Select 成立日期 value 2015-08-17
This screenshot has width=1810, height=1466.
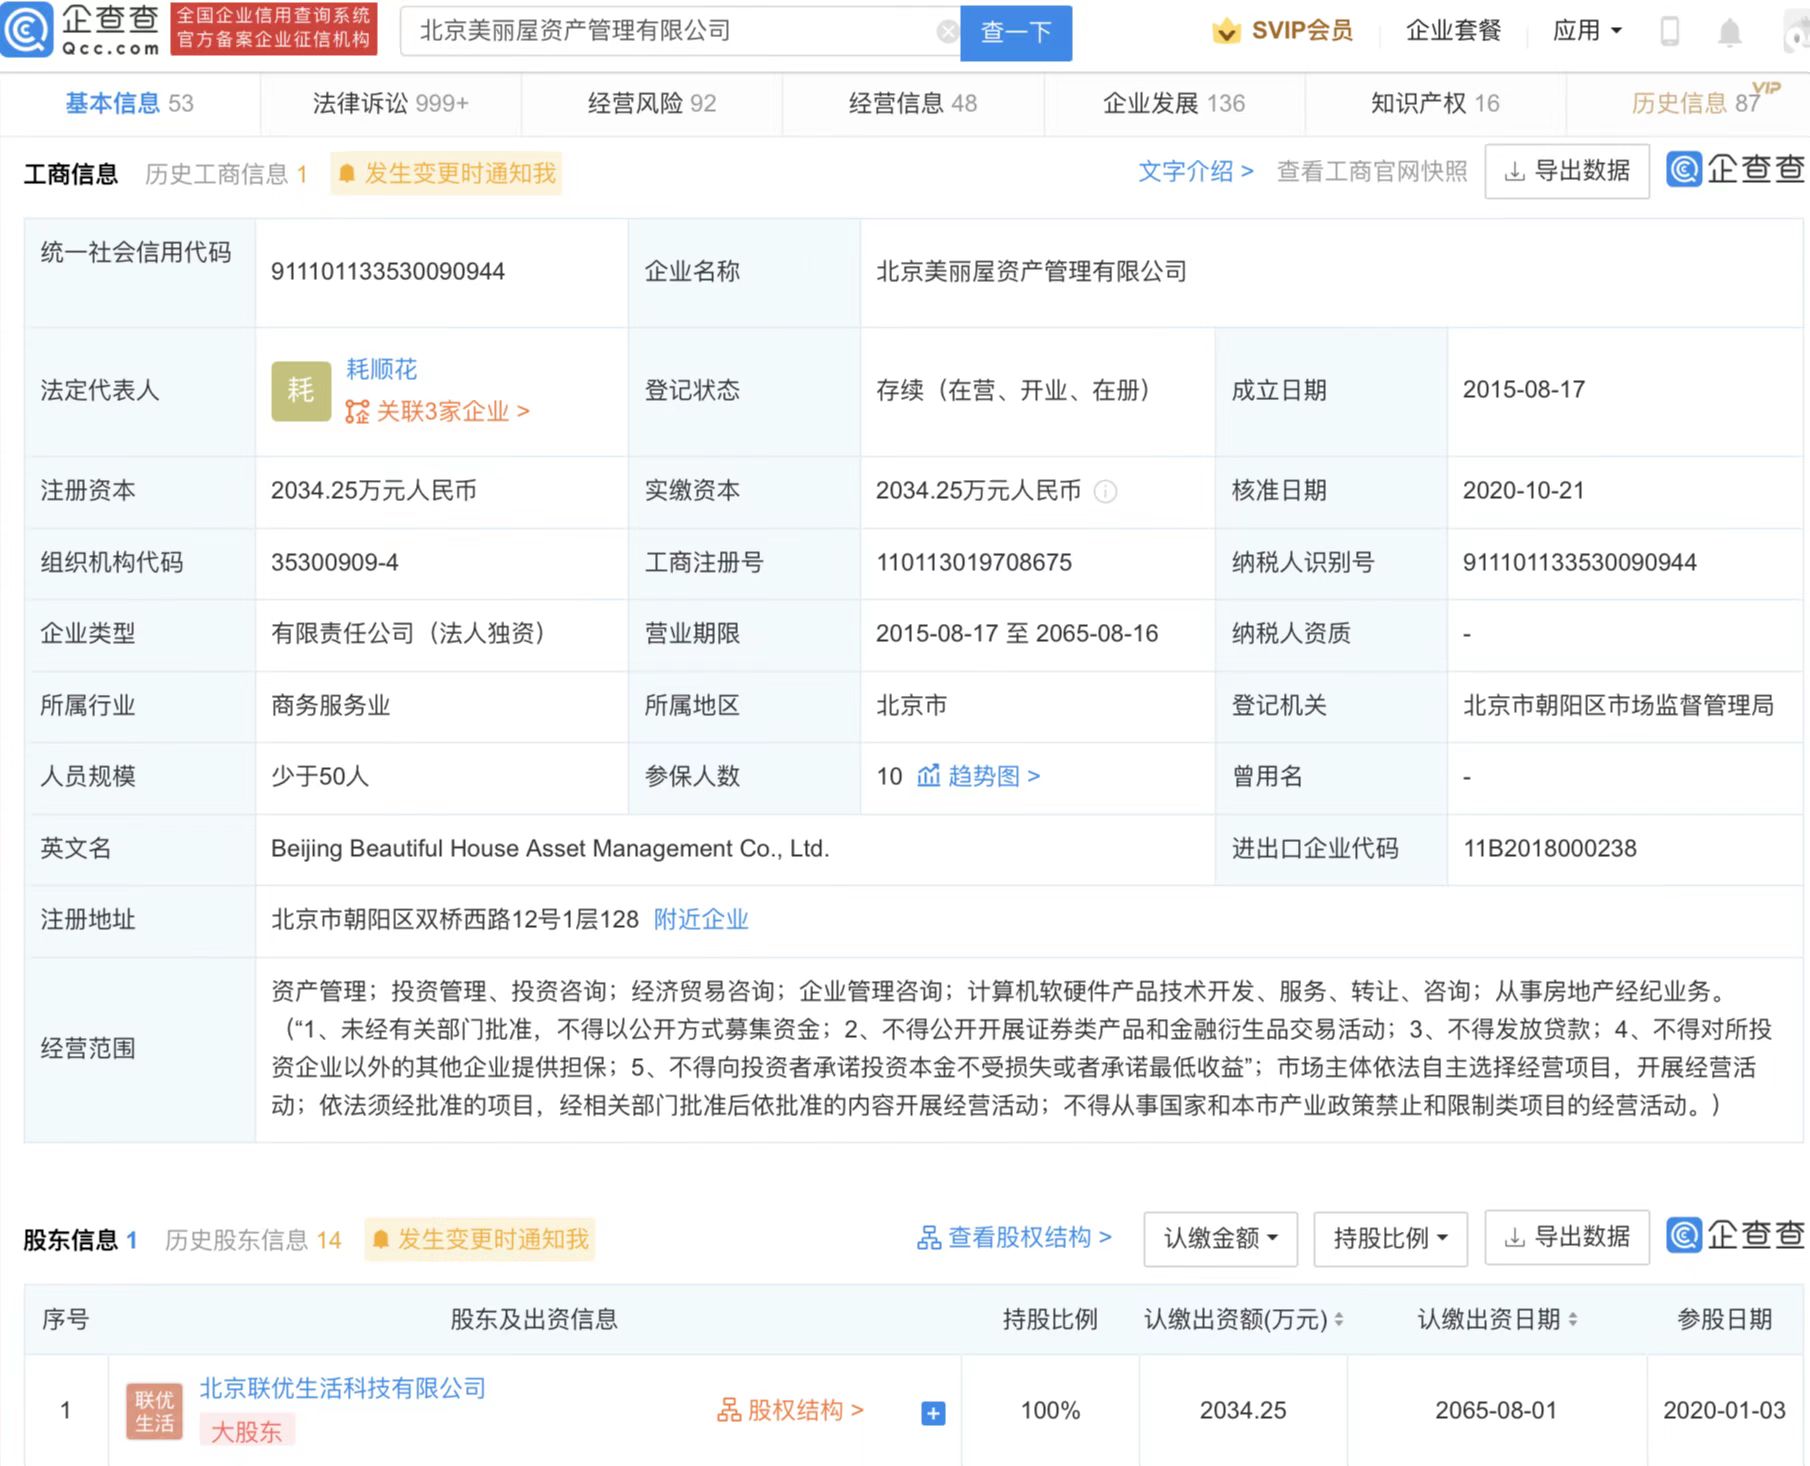click(1524, 390)
